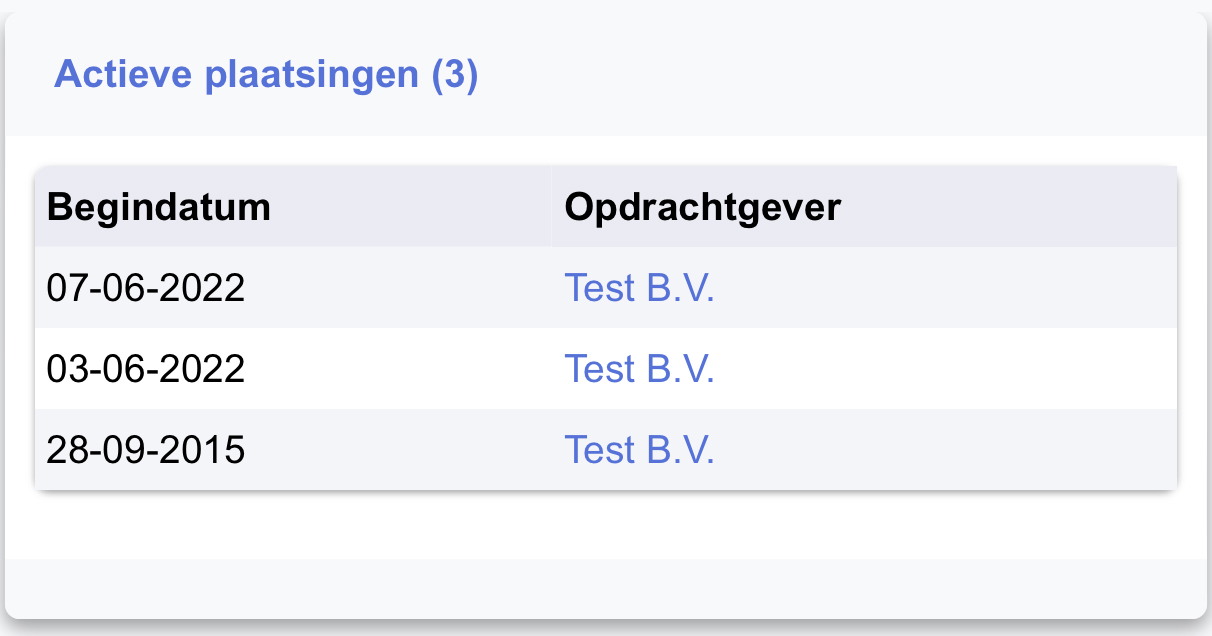Open the Actieve plaatsingen (3) heading link

pos(266,75)
